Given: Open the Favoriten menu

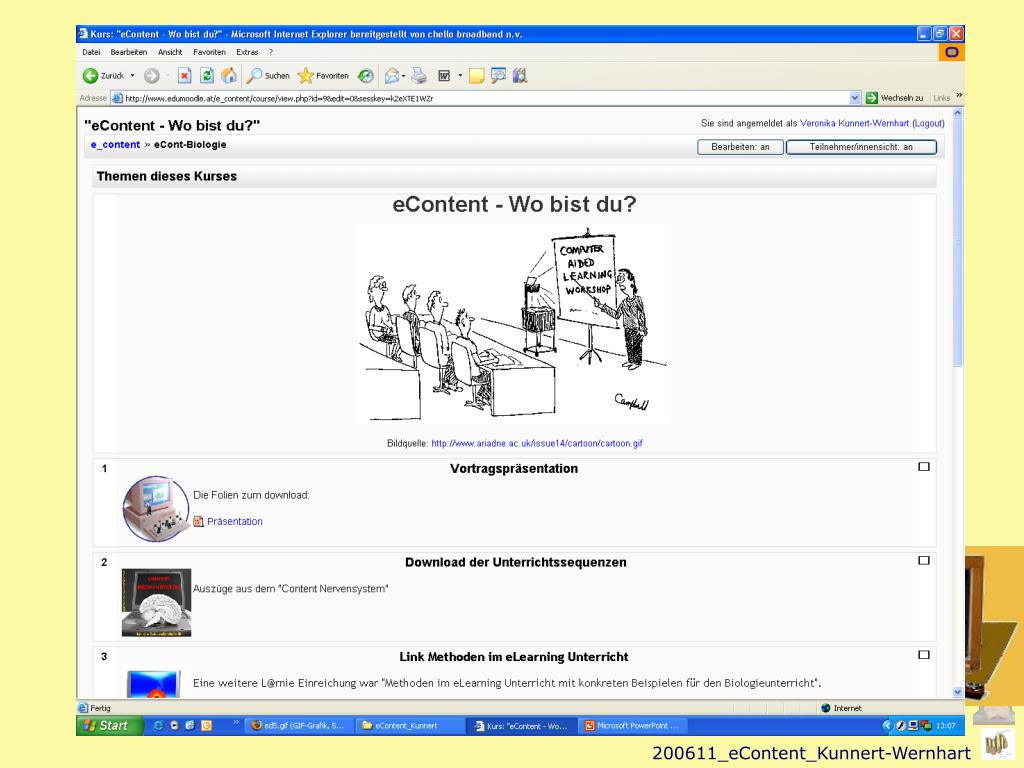Looking at the screenshot, I should (210, 52).
